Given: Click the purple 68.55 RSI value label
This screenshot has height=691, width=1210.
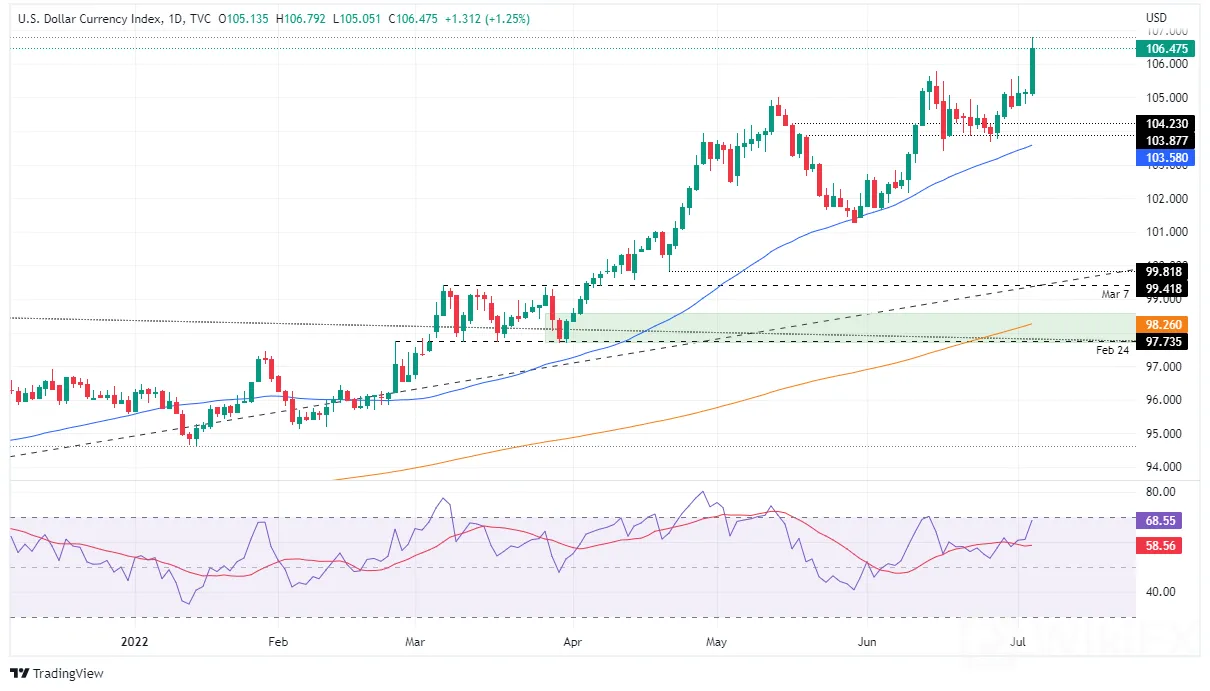Looking at the screenshot, I should coord(1162,521).
